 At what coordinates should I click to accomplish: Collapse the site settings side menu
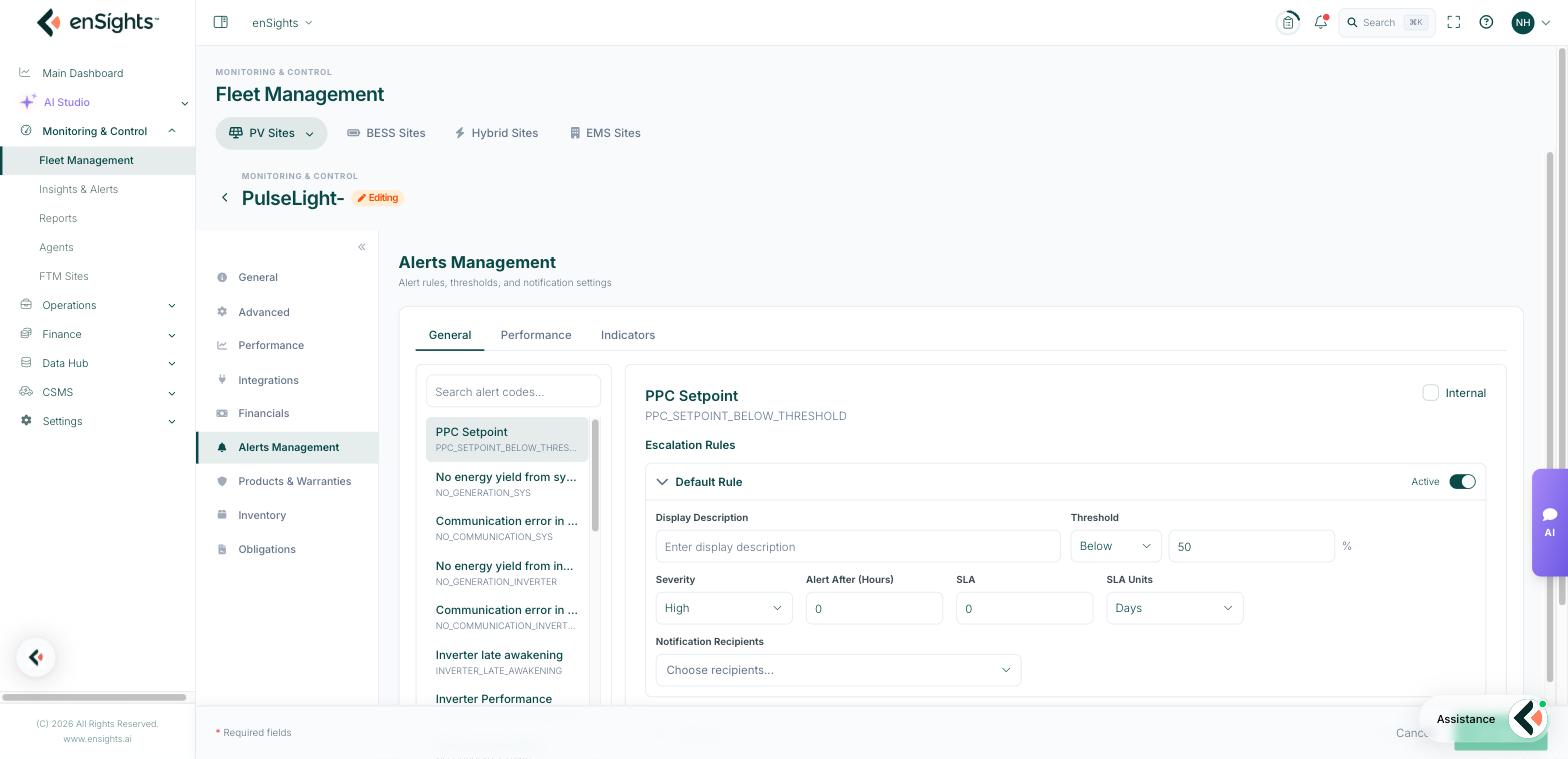(x=362, y=247)
